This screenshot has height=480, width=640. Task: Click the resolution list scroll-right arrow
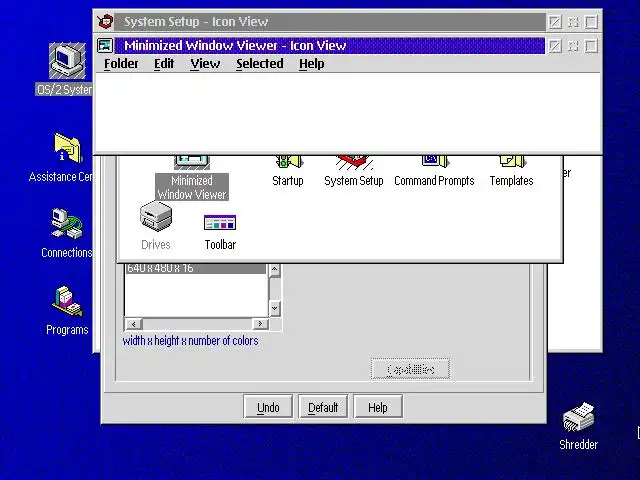pyautogui.click(x=260, y=324)
